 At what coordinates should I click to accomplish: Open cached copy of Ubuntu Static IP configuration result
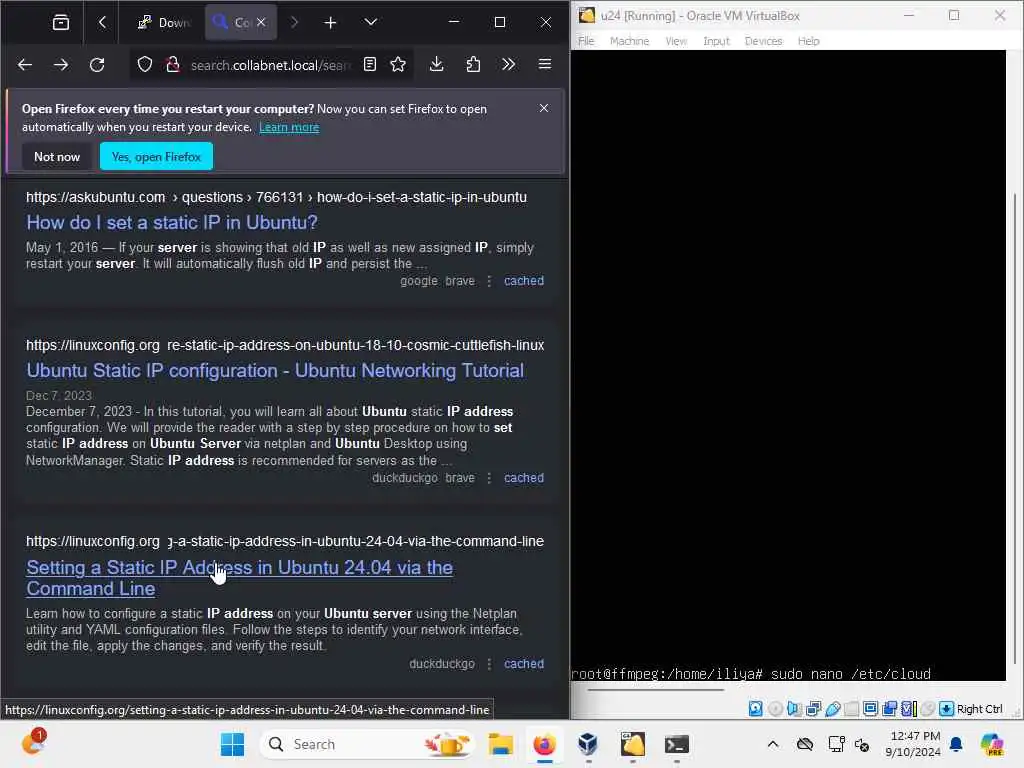coord(524,478)
